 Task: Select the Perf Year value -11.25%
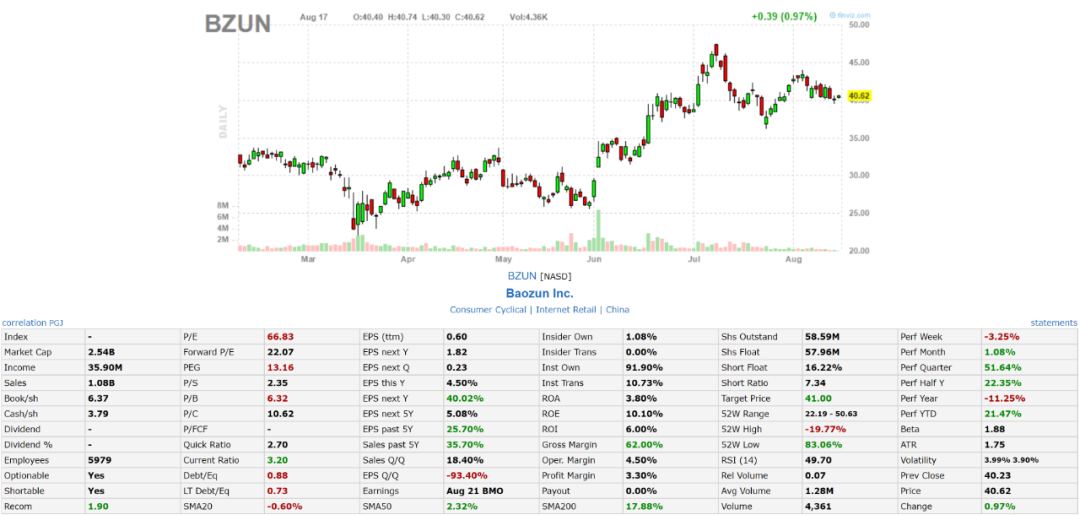point(1004,399)
